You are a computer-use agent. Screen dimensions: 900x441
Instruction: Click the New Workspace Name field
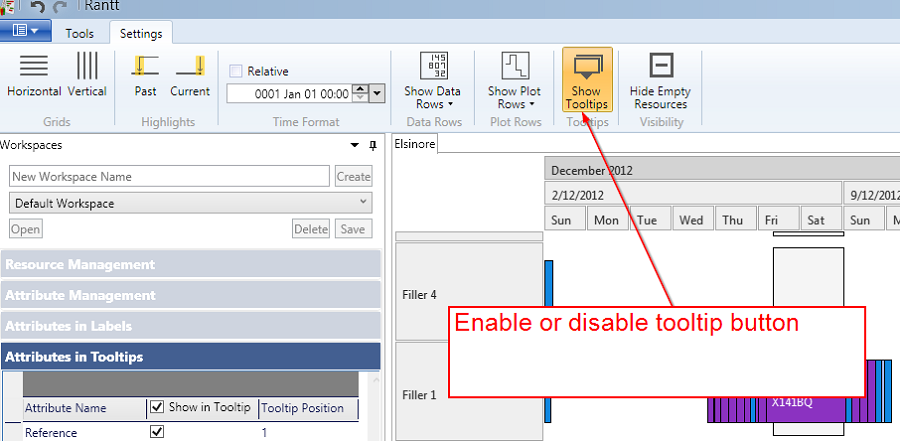tap(169, 176)
